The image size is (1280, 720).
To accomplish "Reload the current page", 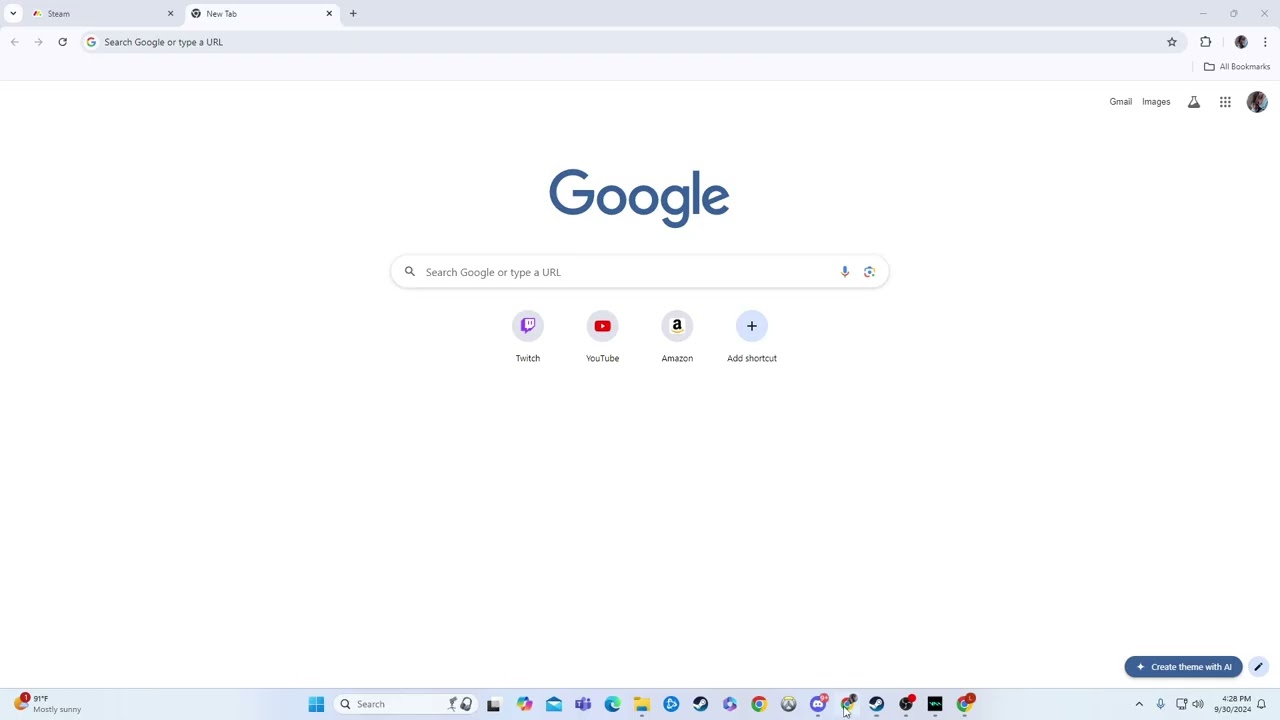I will (x=62, y=42).
